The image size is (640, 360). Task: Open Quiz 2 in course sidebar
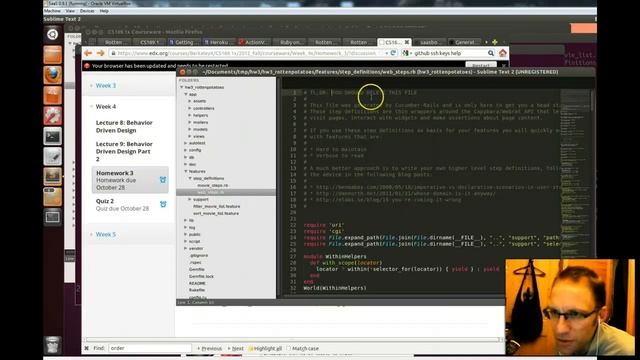[x=122, y=204]
